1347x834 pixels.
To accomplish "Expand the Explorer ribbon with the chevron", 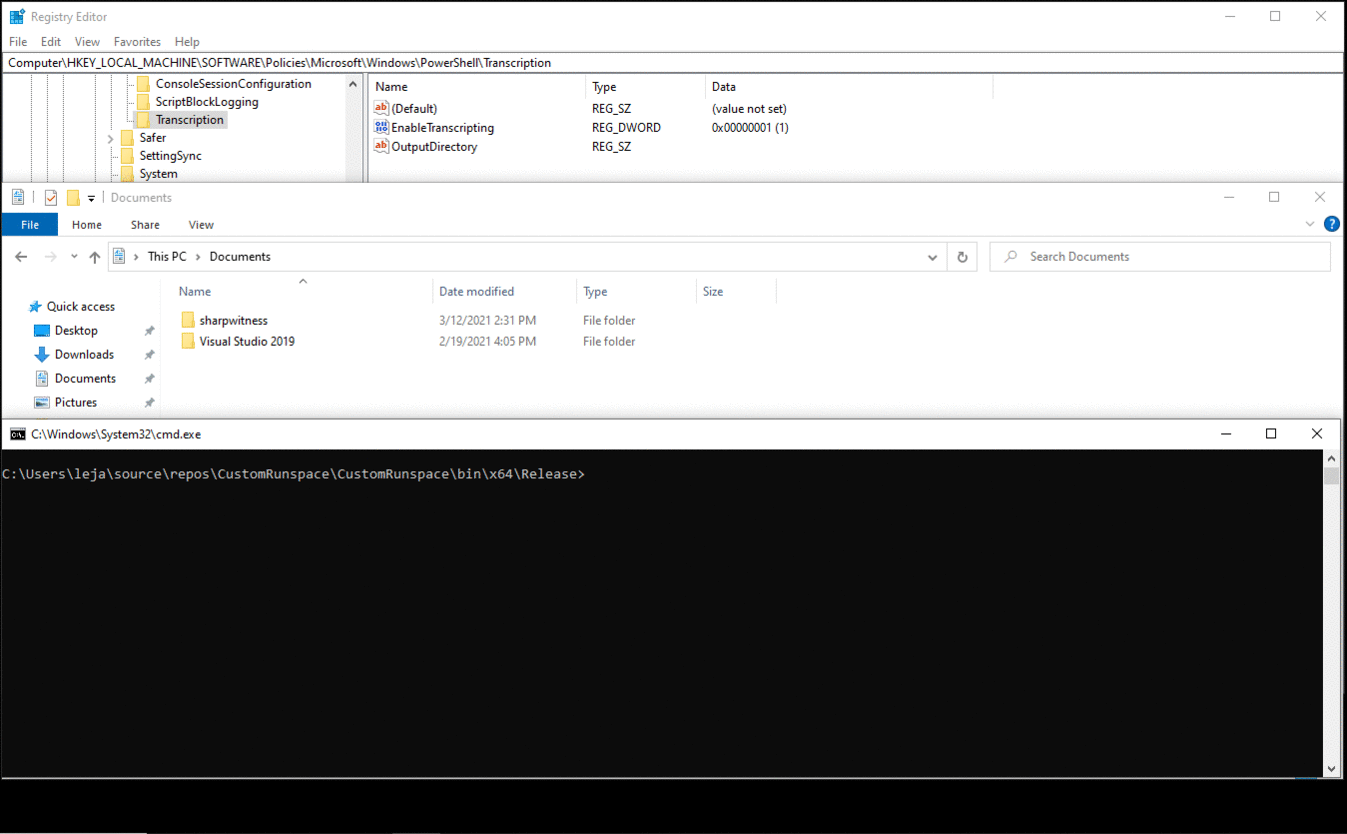I will click(1310, 224).
